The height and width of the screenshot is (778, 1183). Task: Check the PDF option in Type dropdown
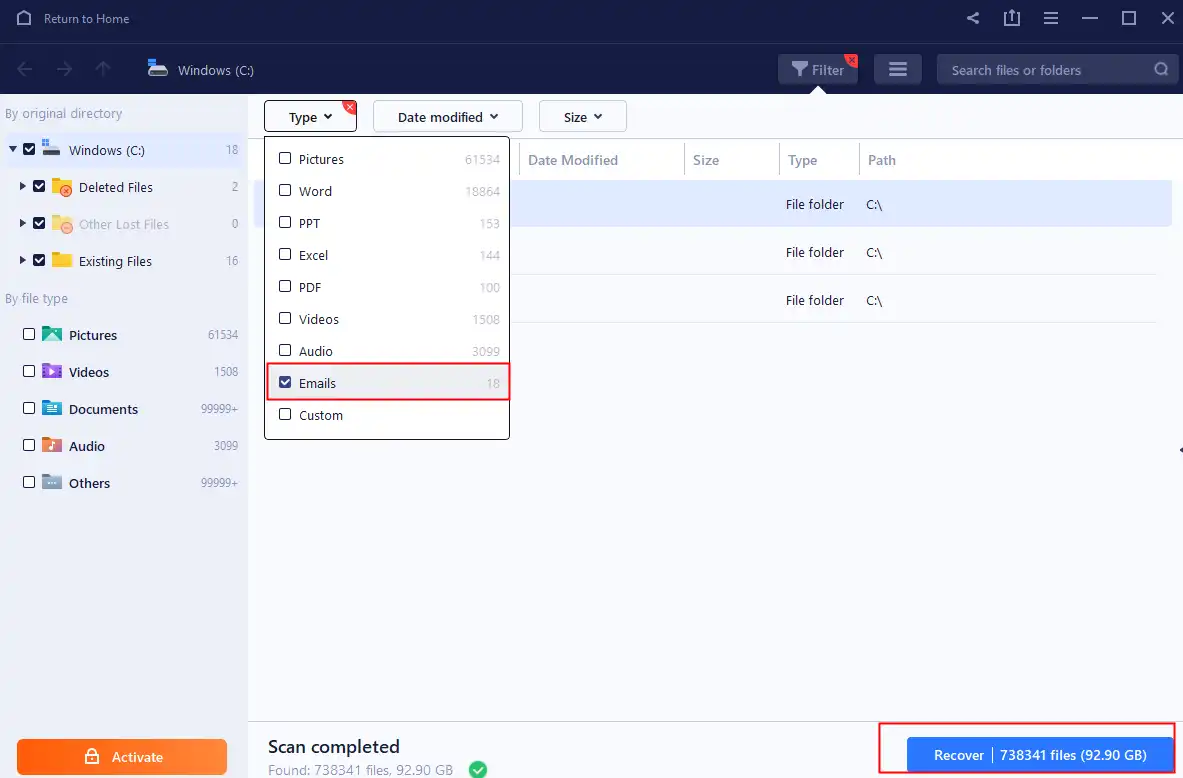click(285, 287)
